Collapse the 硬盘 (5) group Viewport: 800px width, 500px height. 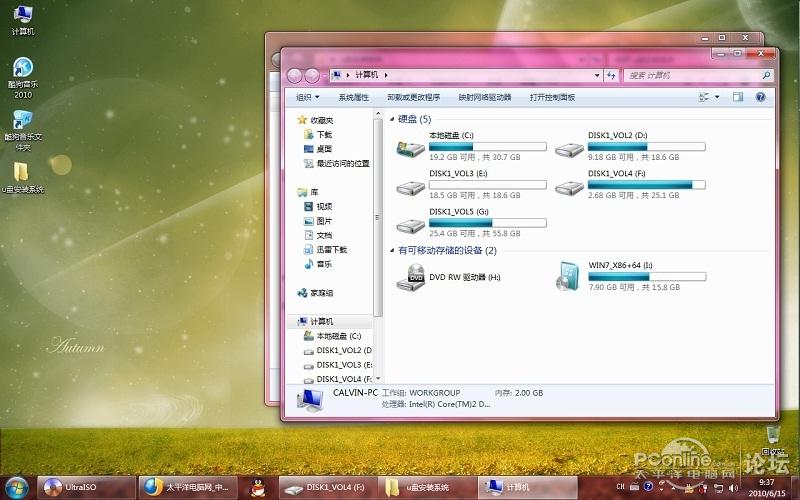(392, 119)
